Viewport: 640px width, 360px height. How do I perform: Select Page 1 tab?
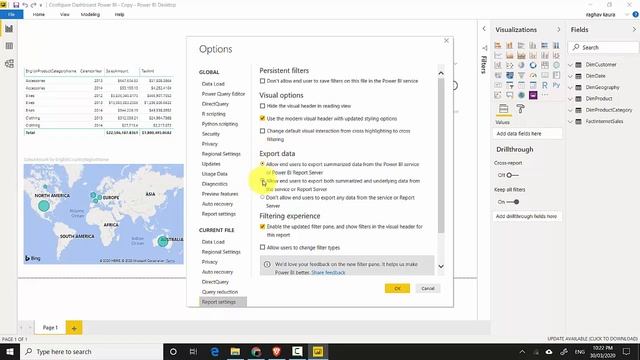50,327
